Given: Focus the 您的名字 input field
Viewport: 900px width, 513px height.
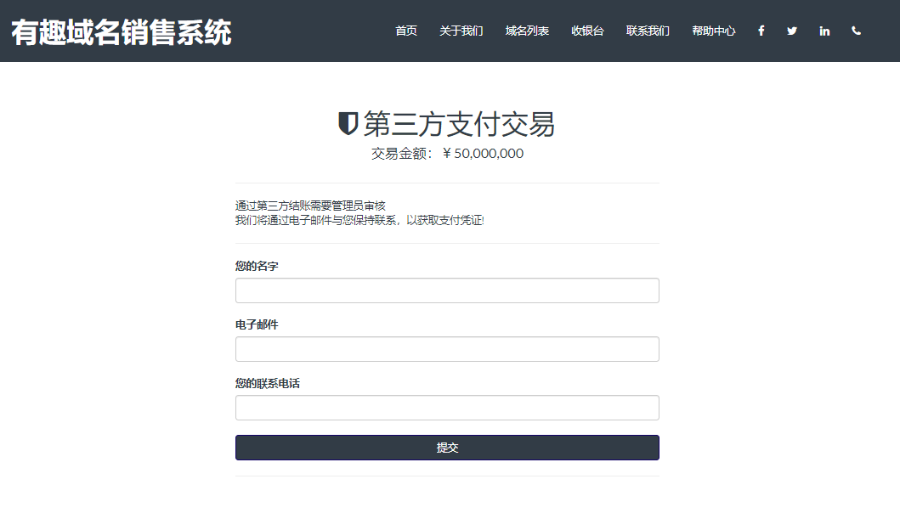Looking at the screenshot, I should click(447, 290).
